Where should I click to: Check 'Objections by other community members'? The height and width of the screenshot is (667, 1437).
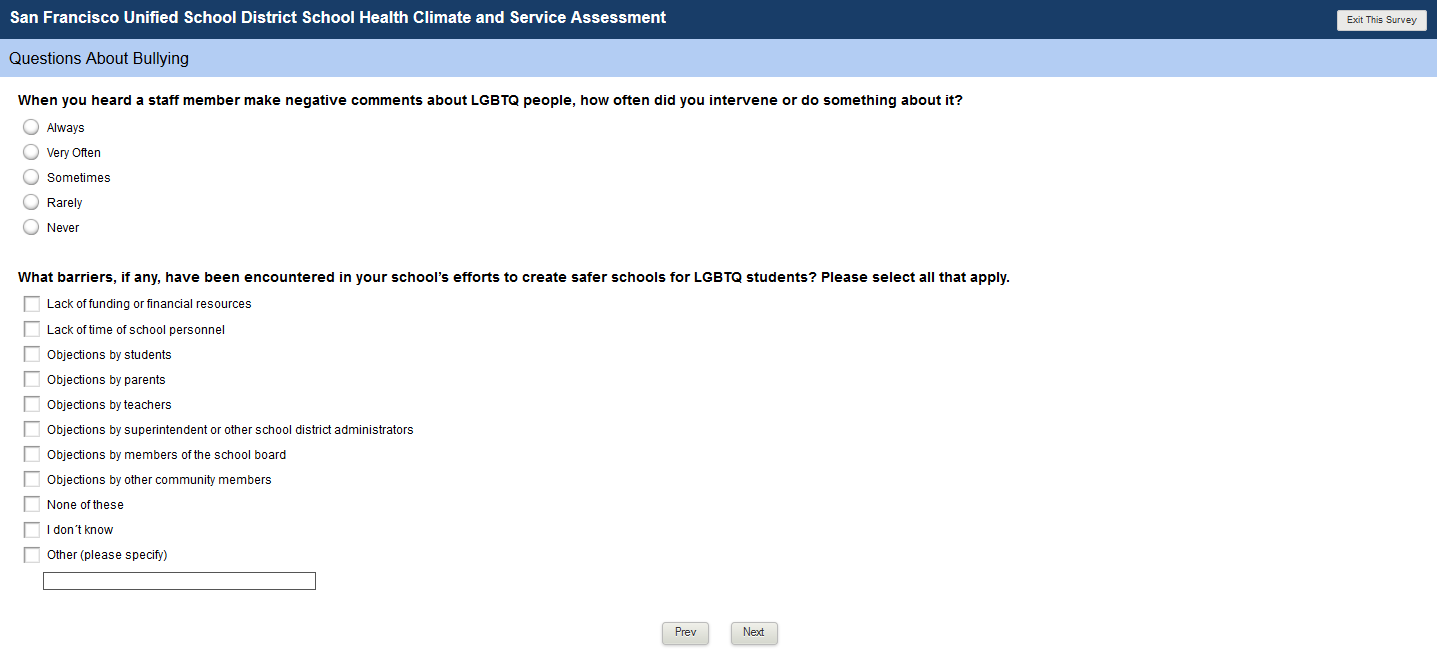(32, 479)
